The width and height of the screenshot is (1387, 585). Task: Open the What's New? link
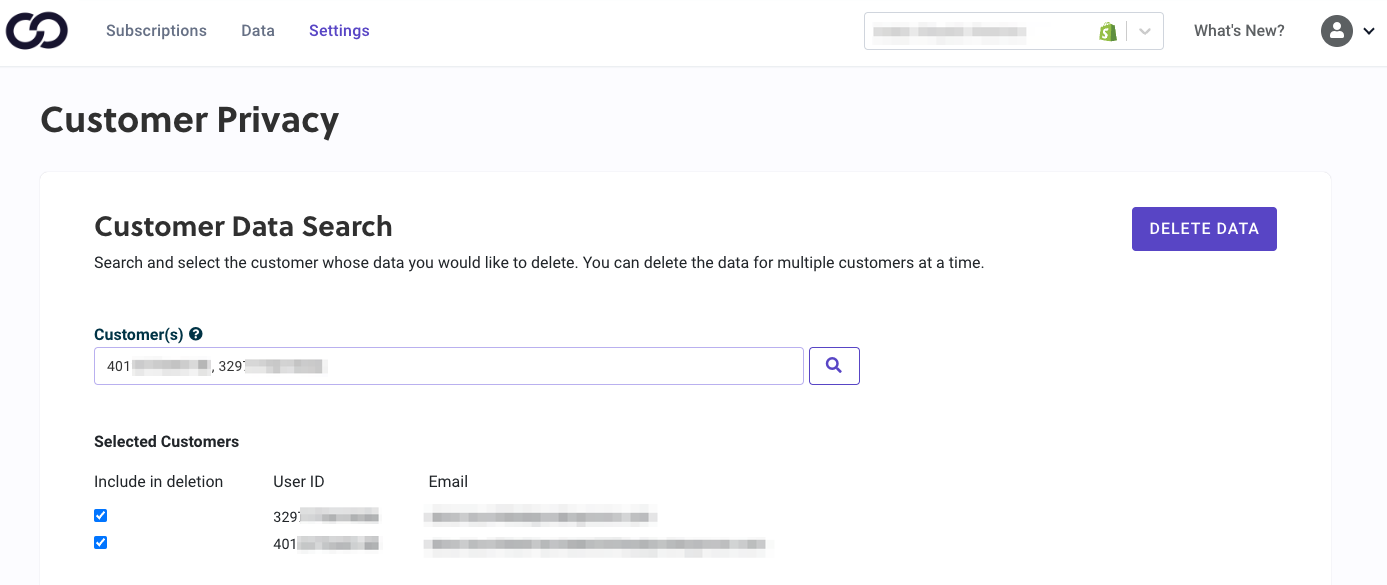click(x=1239, y=31)
